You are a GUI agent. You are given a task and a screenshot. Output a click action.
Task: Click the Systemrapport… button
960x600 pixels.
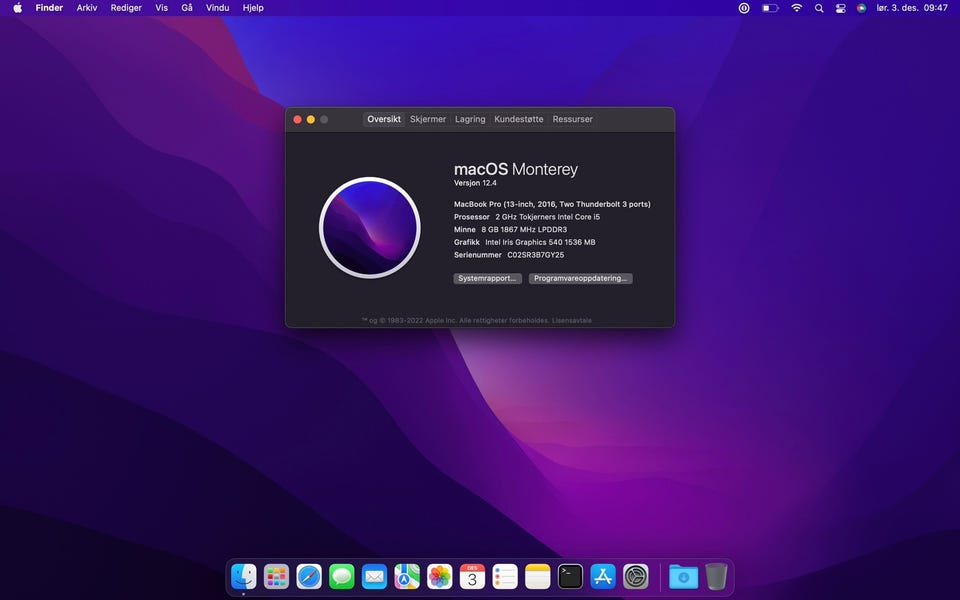coord(488,279)
